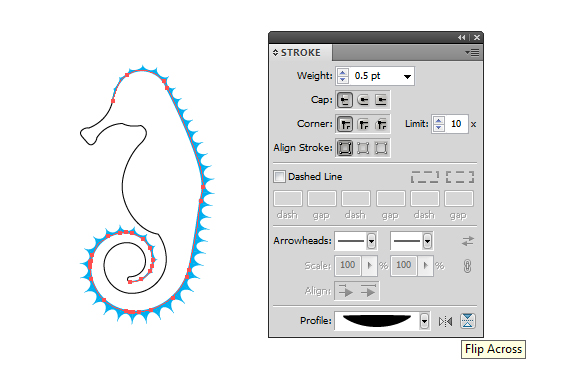565x387 pixels.
Task: Open the start arrowhead dropdown
Action: click(371, 241)
